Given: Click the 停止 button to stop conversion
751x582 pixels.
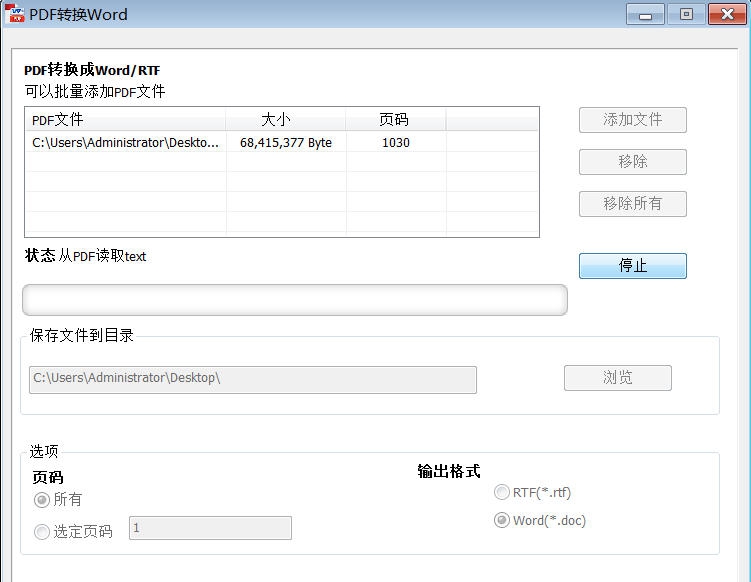Looking at the screenshot, I should point(633,266).
